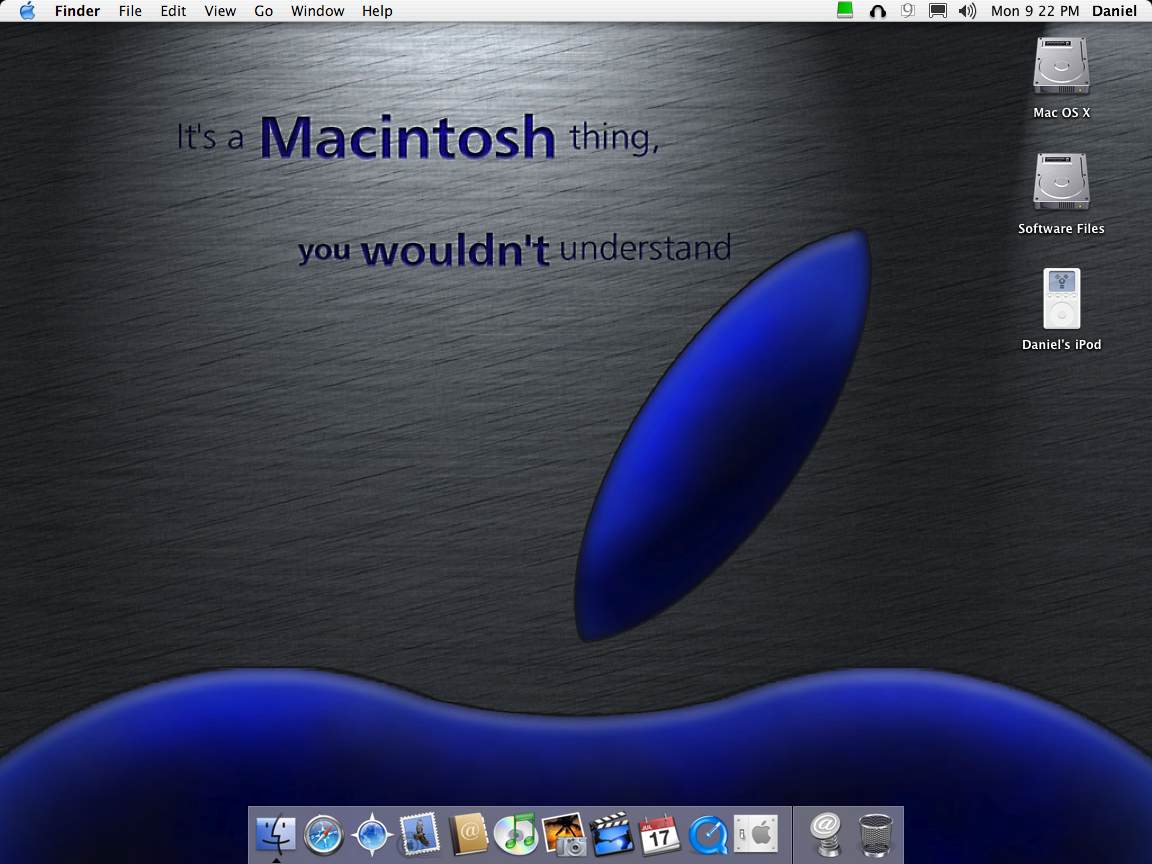Launch Safari from the Dock
The height and width of the screenshot is (864, 1152).
324,835
